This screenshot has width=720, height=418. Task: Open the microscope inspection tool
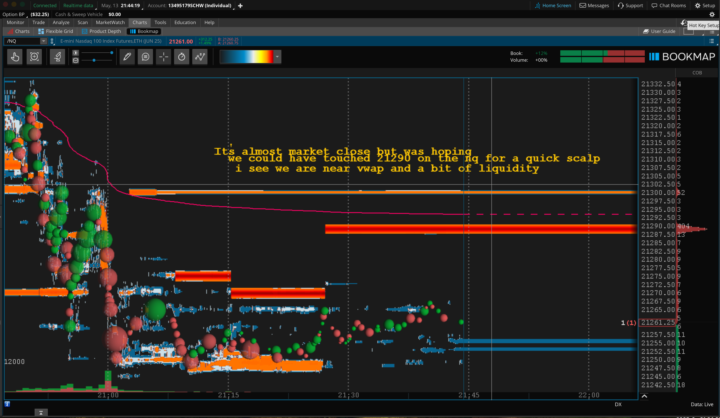pyautogui.click(x=57, y=57)
